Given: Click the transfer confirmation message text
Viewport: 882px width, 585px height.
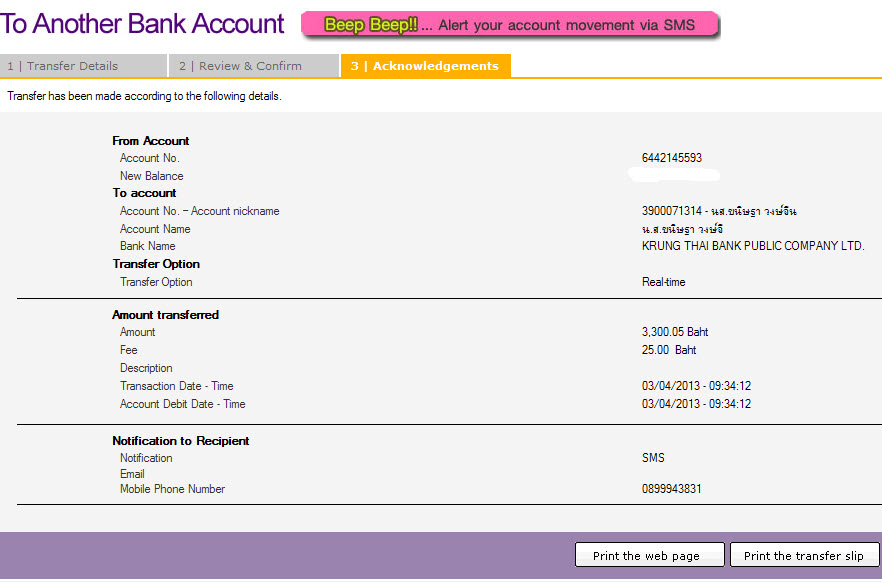Looking at the screenshot, I should coord(144,96).
